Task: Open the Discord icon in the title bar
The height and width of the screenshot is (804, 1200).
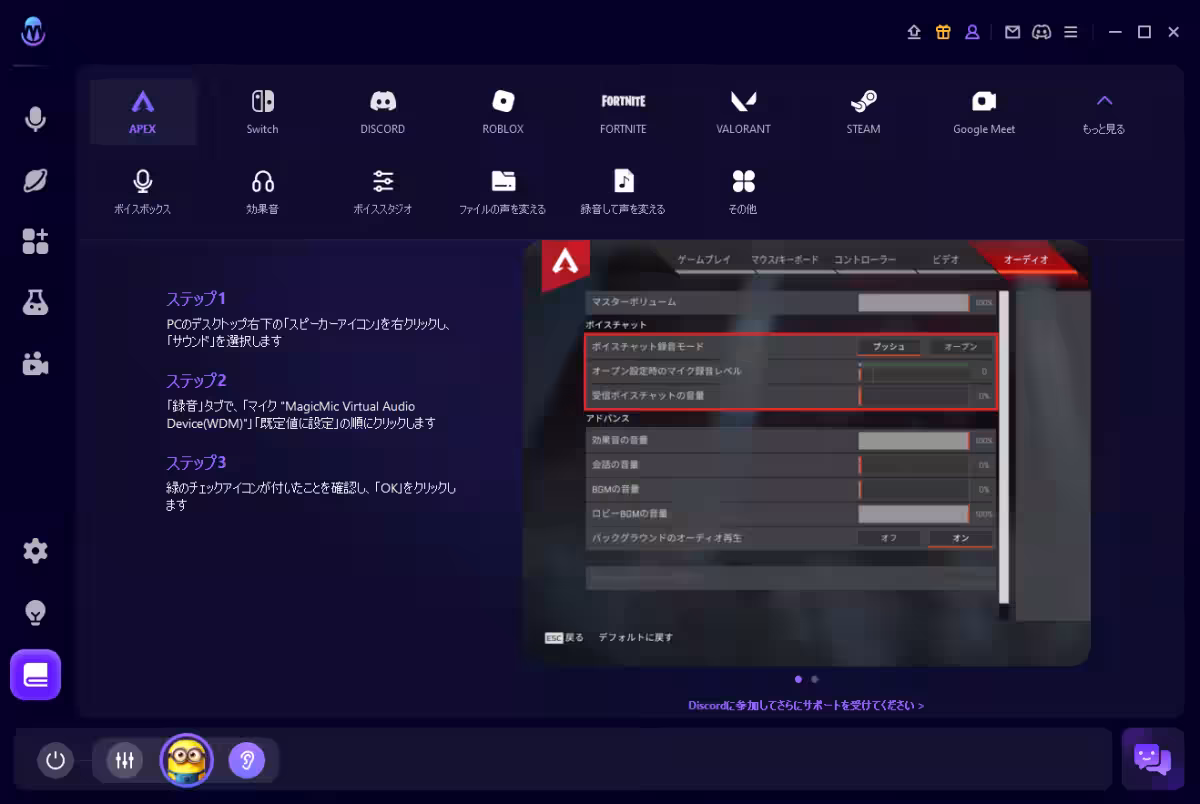Action: click(x=1041, y=31)
